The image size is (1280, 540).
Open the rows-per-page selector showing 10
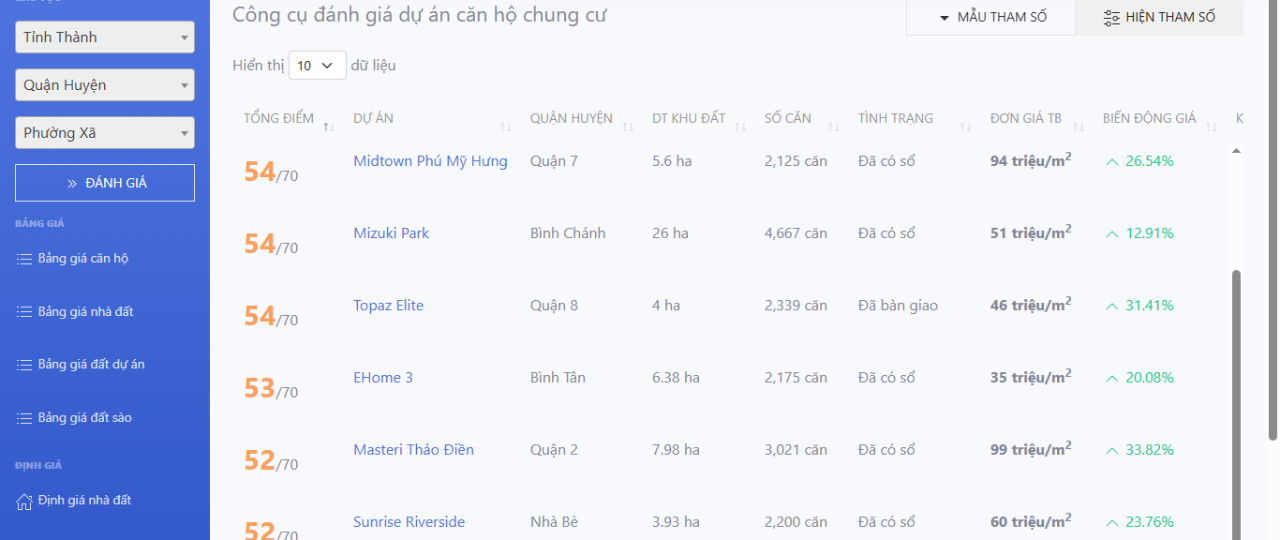(317, 65)
